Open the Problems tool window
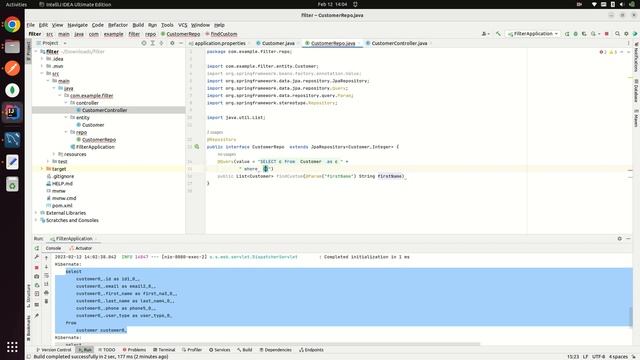 [134, 350]
